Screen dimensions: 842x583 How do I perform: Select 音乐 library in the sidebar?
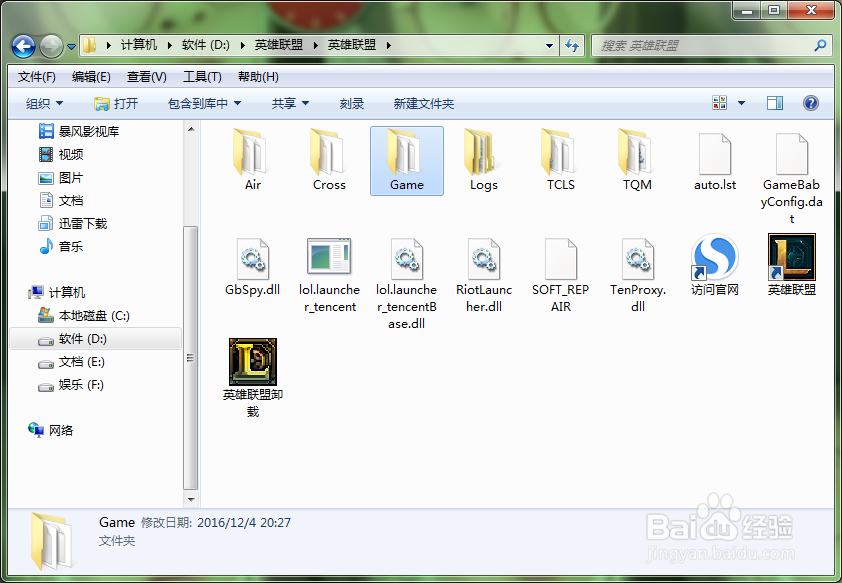coord(61,247)
